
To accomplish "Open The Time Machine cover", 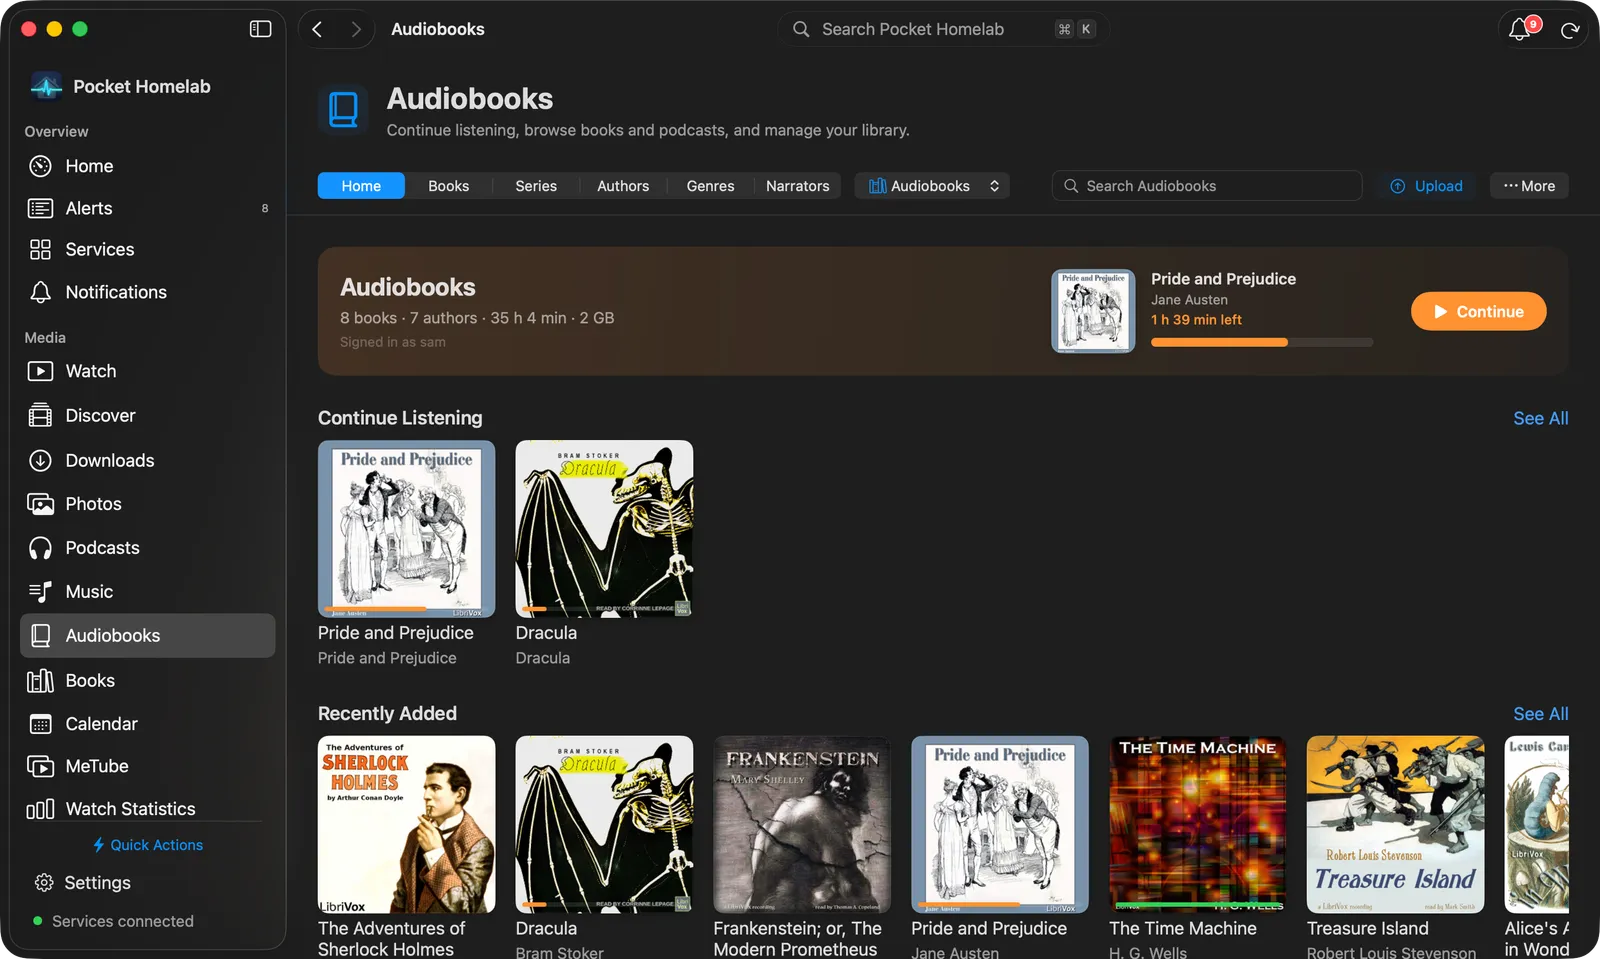I will [1198, 824].
